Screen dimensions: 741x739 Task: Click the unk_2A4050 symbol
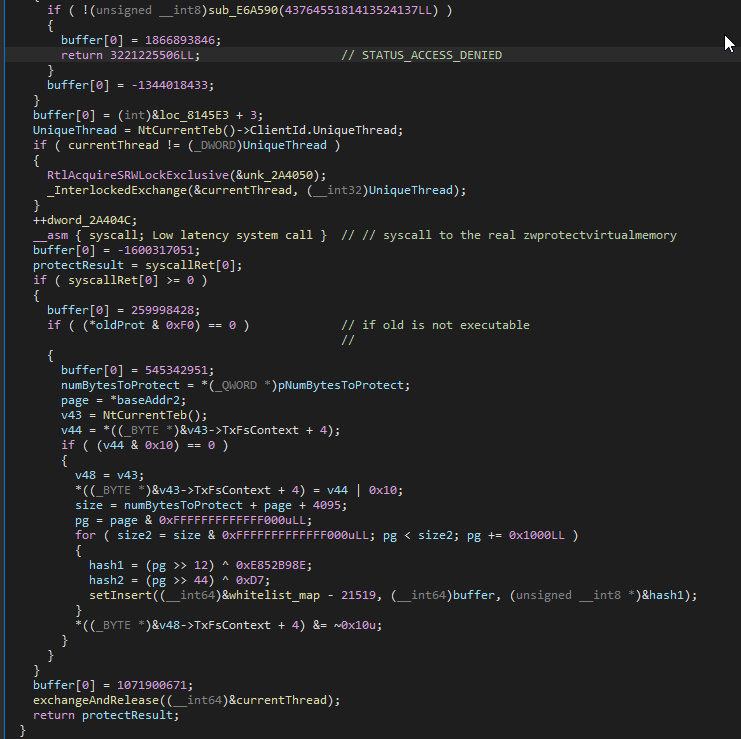[277, 175]
